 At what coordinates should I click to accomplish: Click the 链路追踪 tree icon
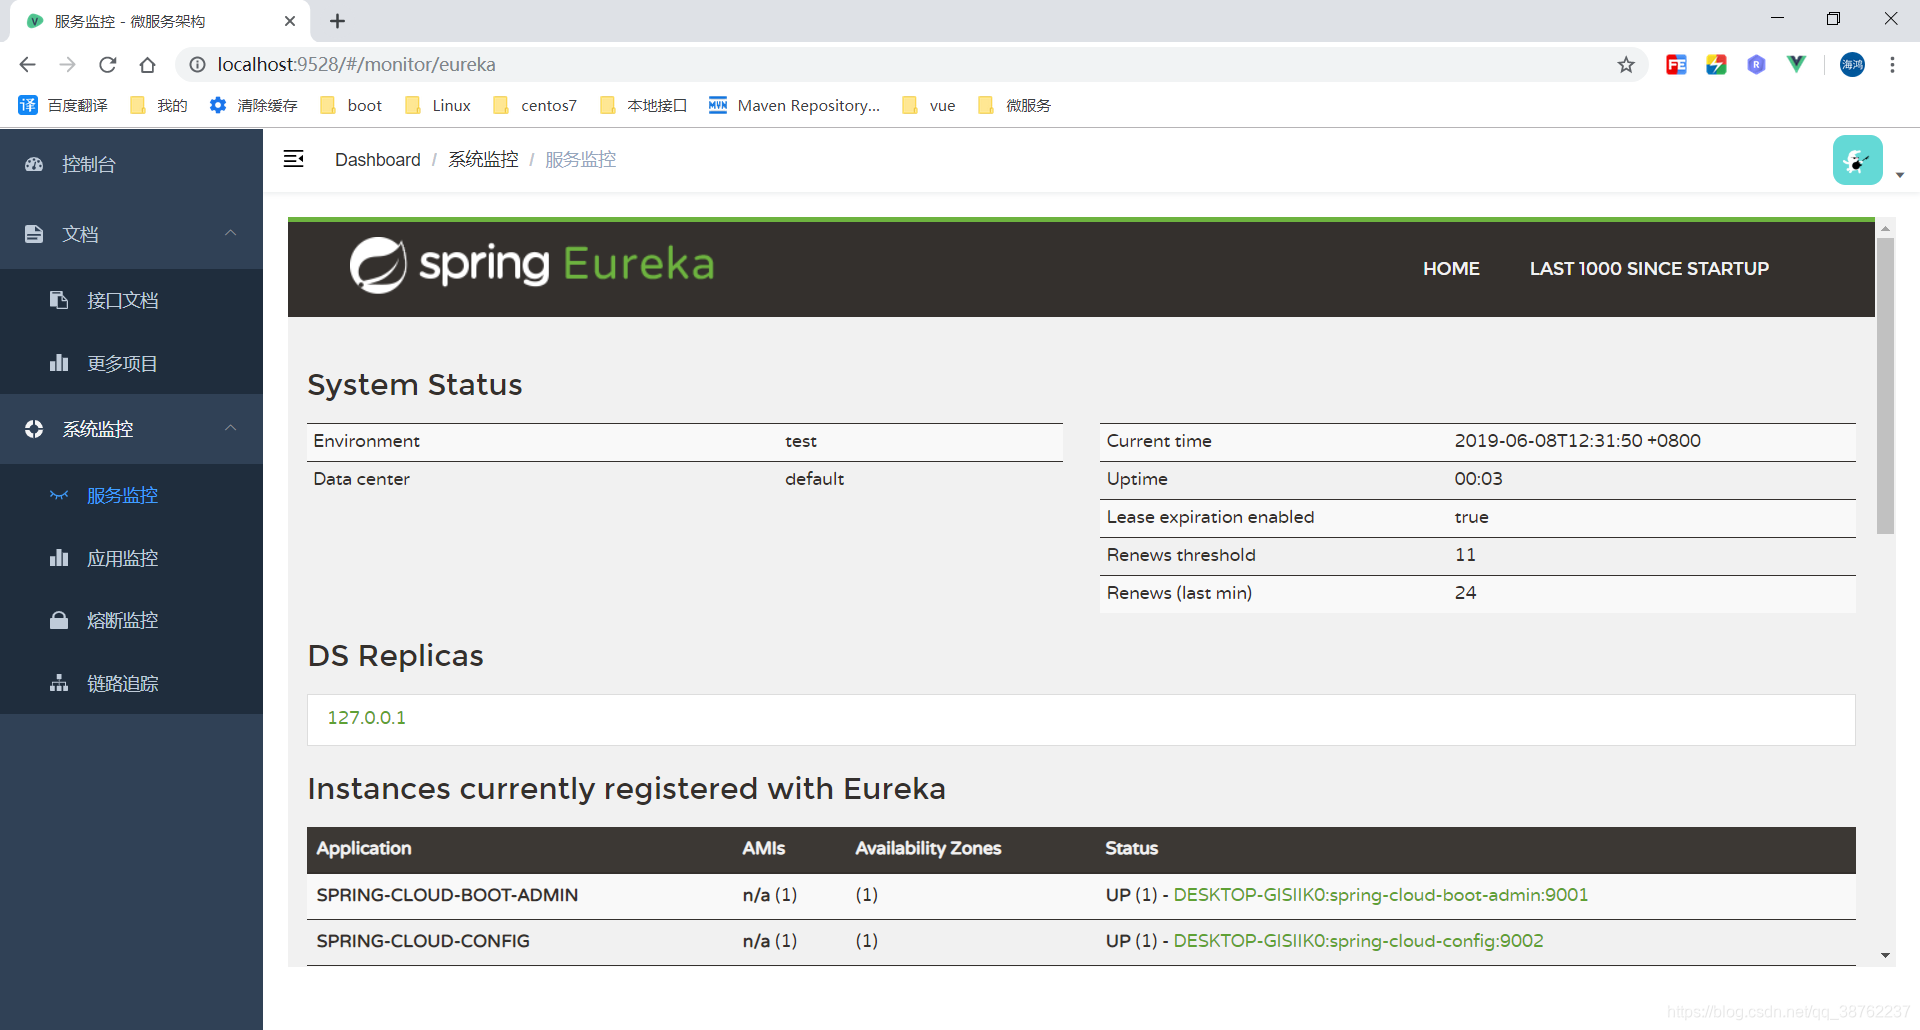coord(59,683)
